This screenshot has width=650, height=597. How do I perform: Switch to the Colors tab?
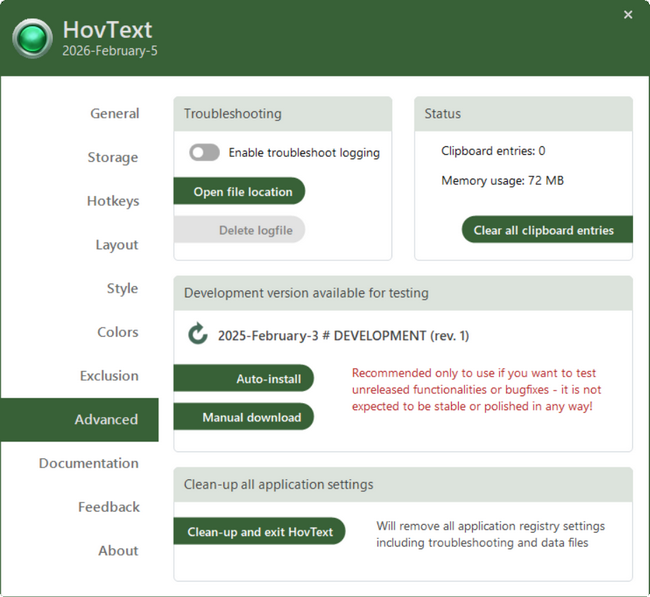(x=117, y=332)
